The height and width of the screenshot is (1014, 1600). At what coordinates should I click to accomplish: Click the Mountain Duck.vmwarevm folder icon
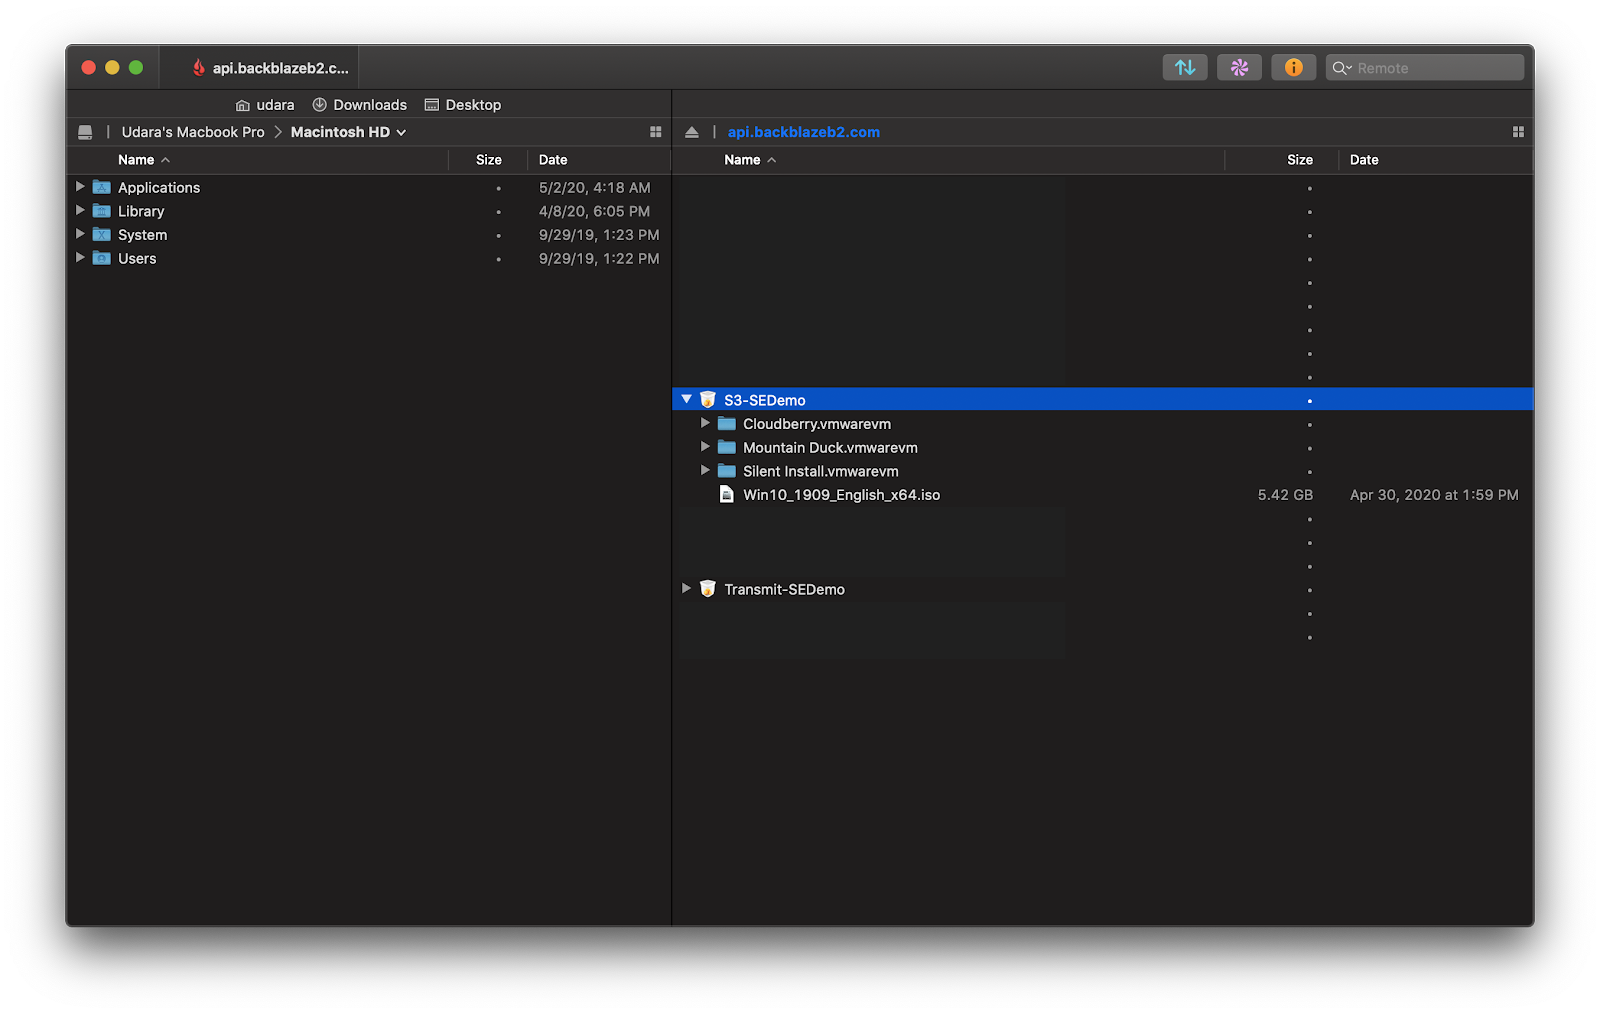[727, 447]
